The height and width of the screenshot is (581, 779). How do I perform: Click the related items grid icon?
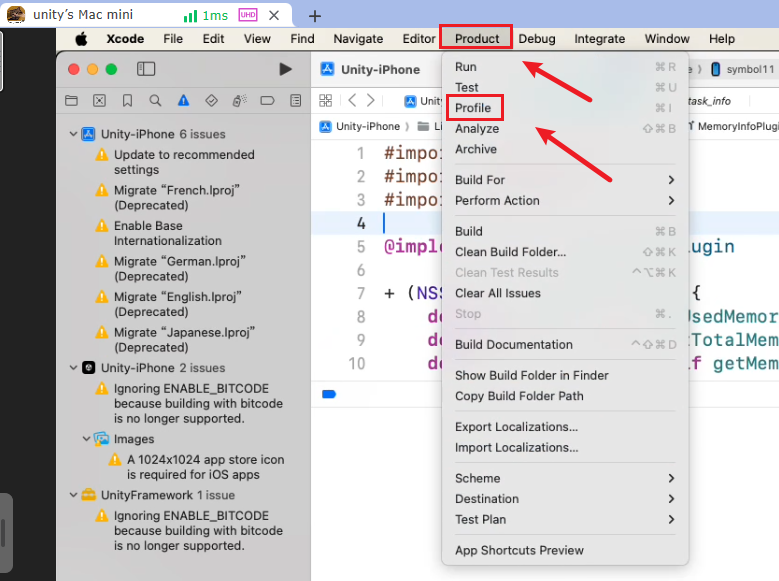pyautogui.click(x=325, y=101)
